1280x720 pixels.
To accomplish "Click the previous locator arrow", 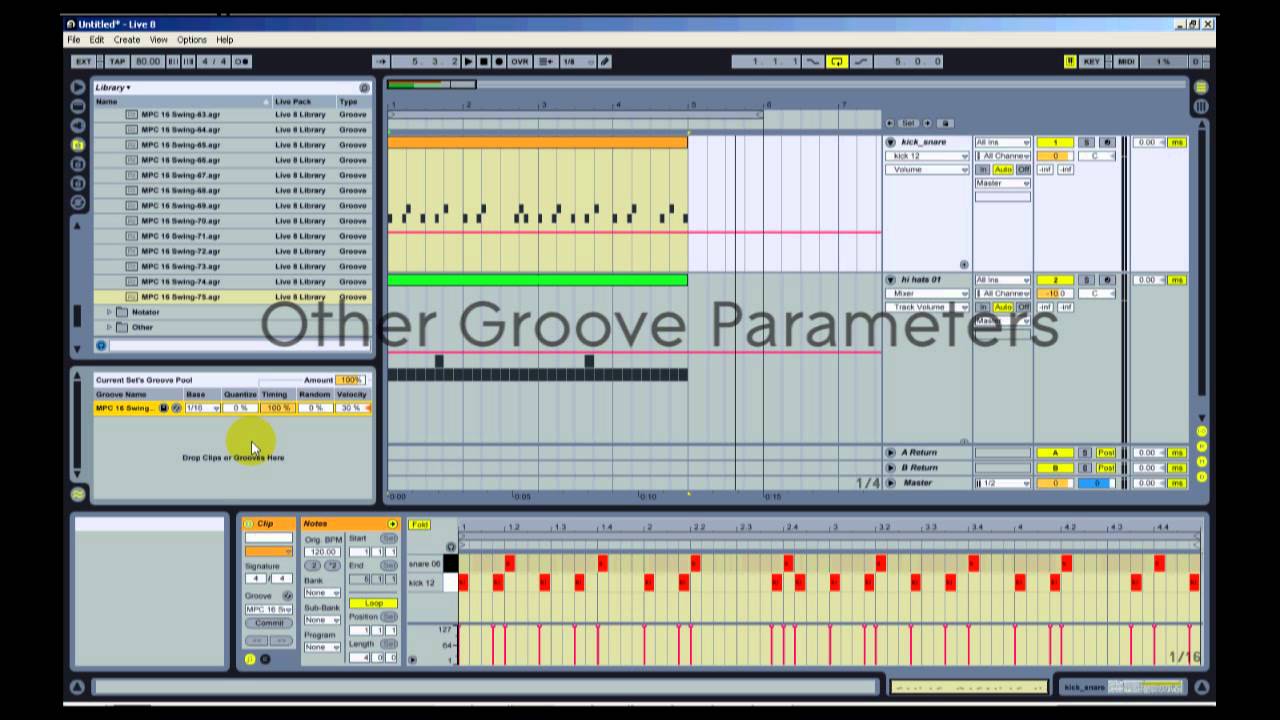I will (x=890, y=123).
